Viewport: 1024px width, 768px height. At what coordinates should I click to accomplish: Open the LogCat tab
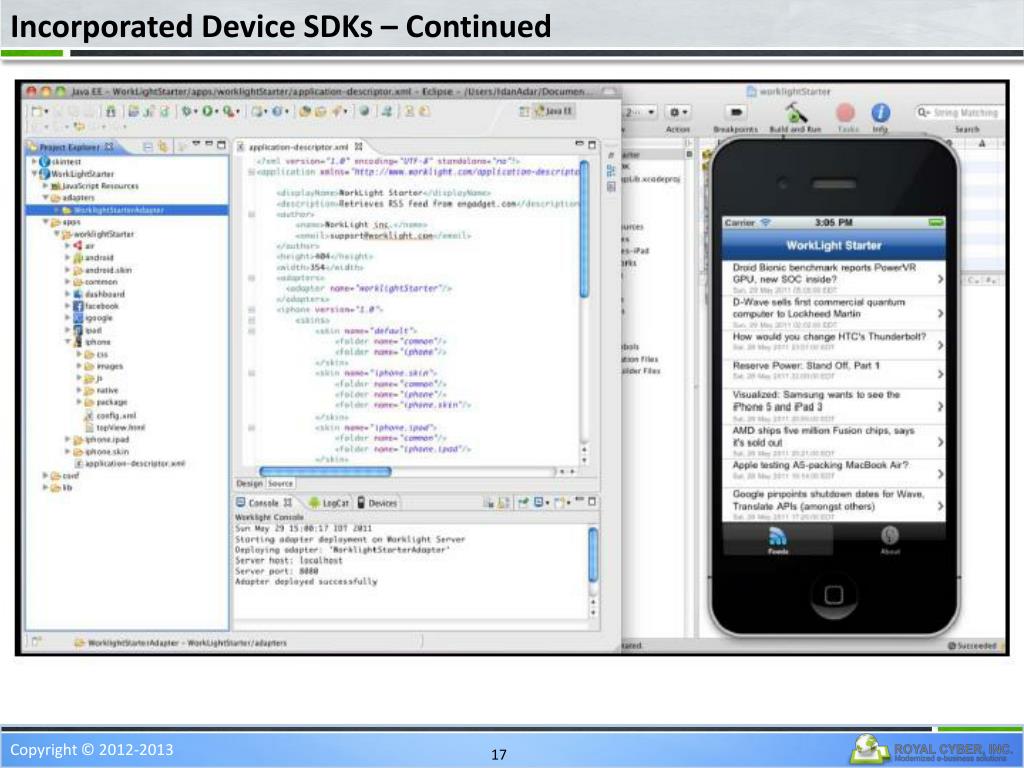(x=329, y=503)
